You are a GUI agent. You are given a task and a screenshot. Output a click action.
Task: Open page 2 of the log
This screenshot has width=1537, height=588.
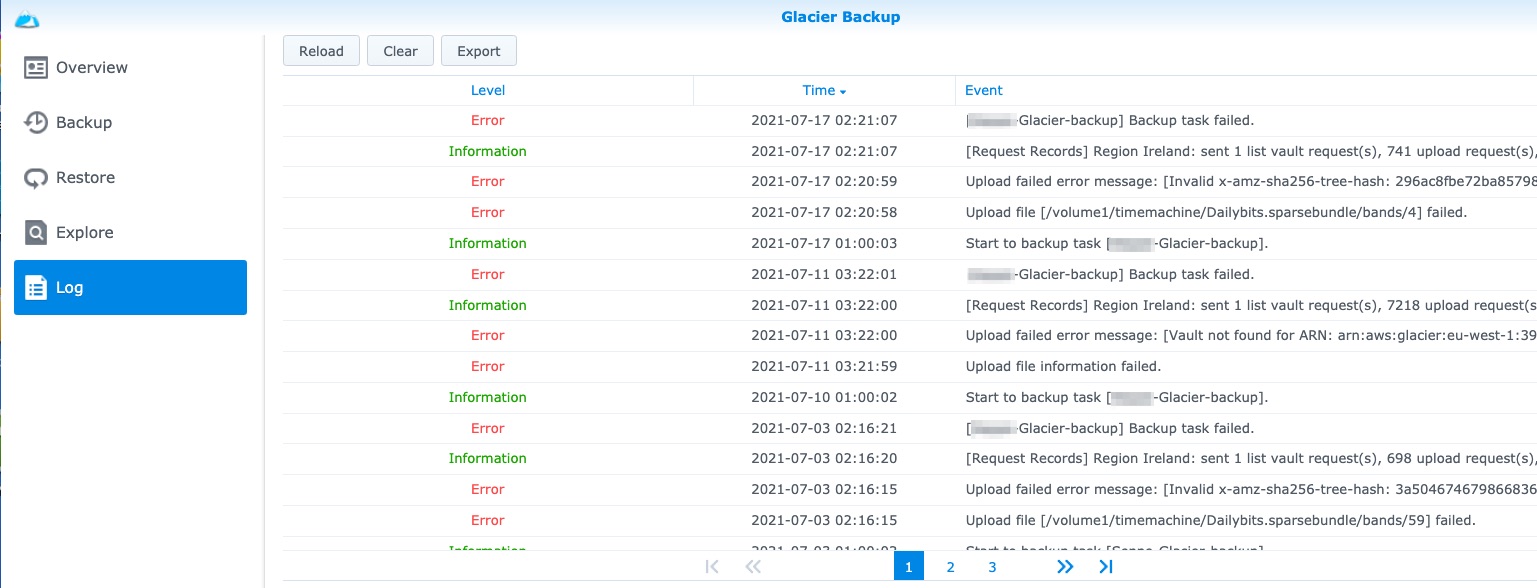click(950, 567)
